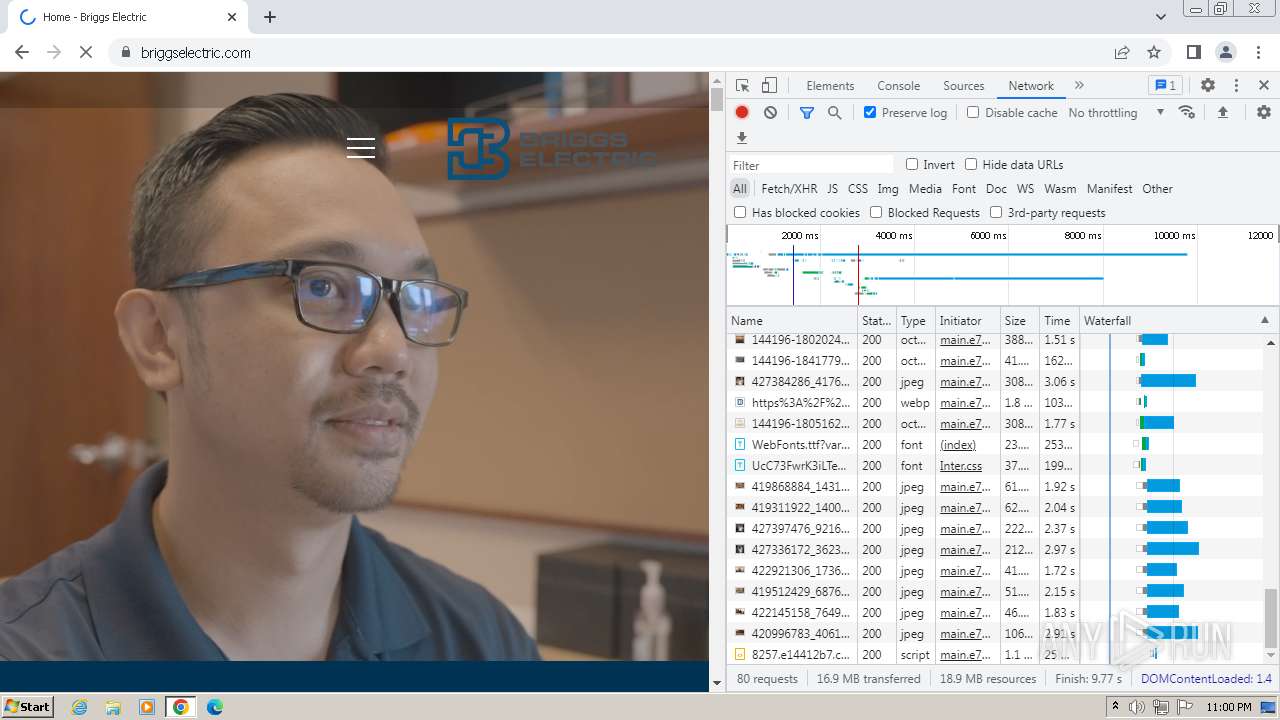The height and width of the screenshot is (720, 1280).
Task: Go back to previous page
Action: click(22, 52)
